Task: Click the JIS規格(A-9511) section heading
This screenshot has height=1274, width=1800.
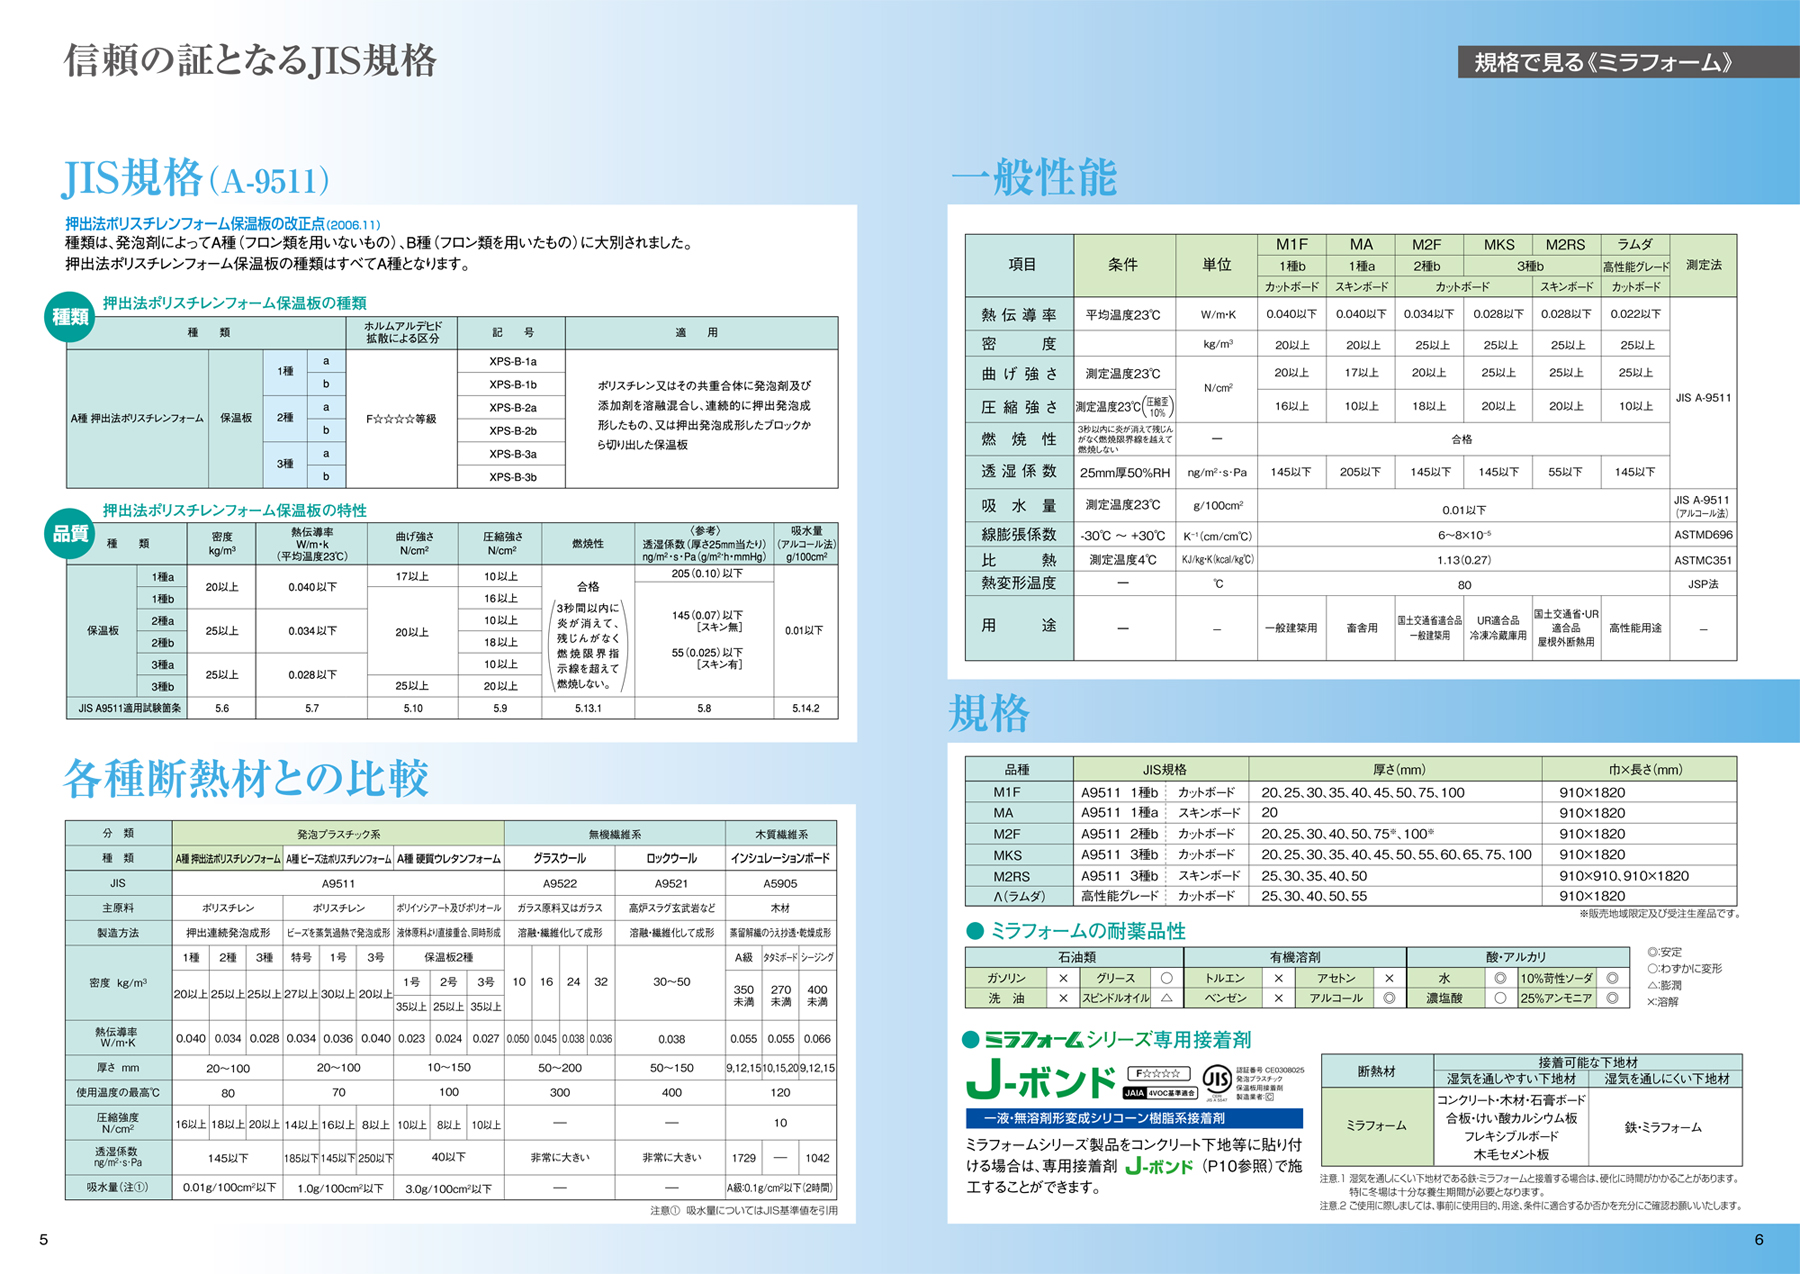Action: (196, 178)
